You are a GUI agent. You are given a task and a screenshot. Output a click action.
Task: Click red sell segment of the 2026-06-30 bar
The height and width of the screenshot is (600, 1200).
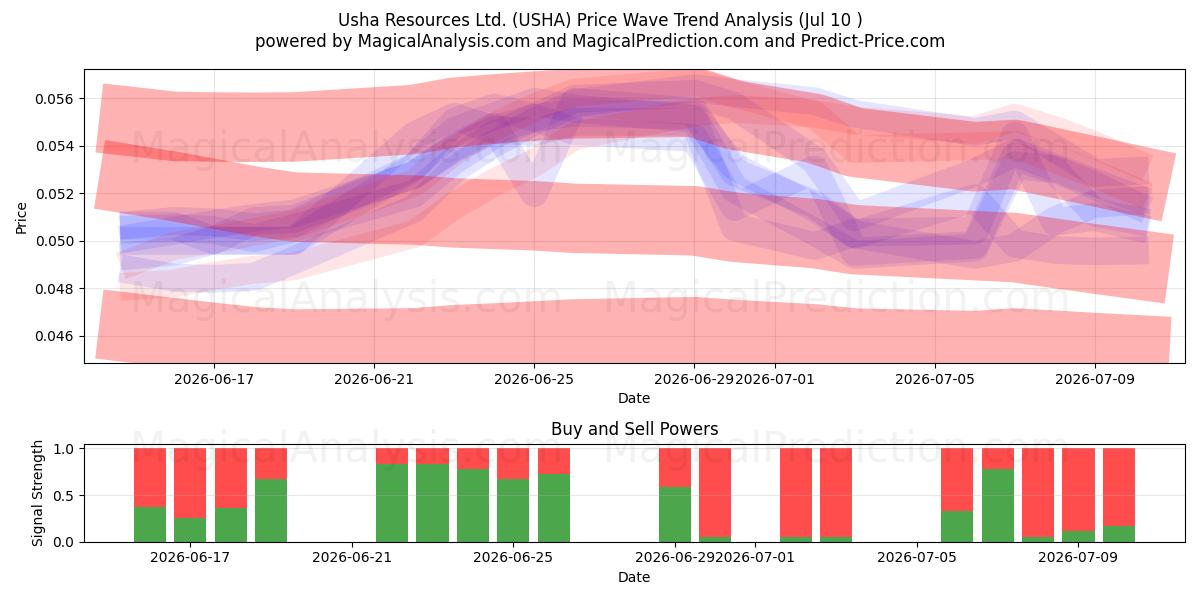(x=715, y=493)
